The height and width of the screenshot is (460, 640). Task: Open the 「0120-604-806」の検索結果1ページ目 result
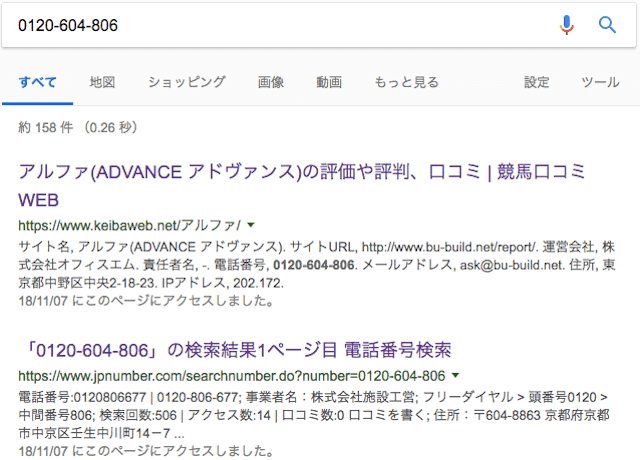[x=238, y=350]
